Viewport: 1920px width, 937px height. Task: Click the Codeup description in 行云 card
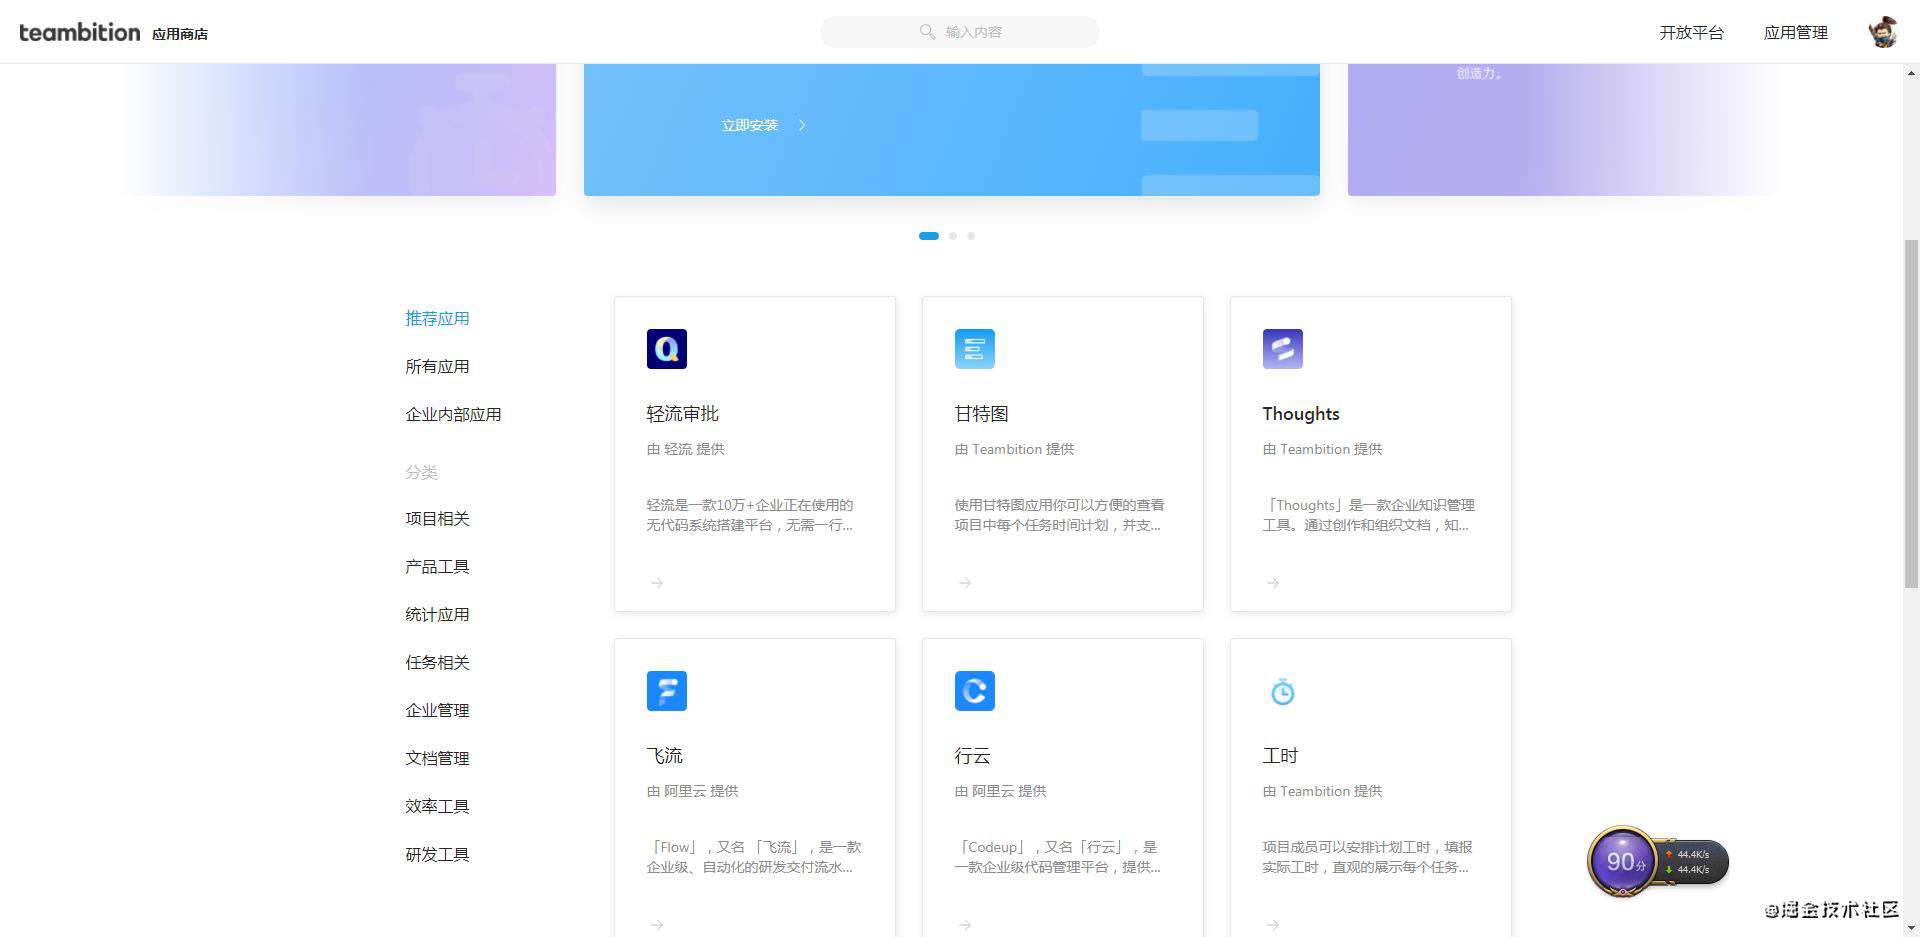tap(1057, 857)
